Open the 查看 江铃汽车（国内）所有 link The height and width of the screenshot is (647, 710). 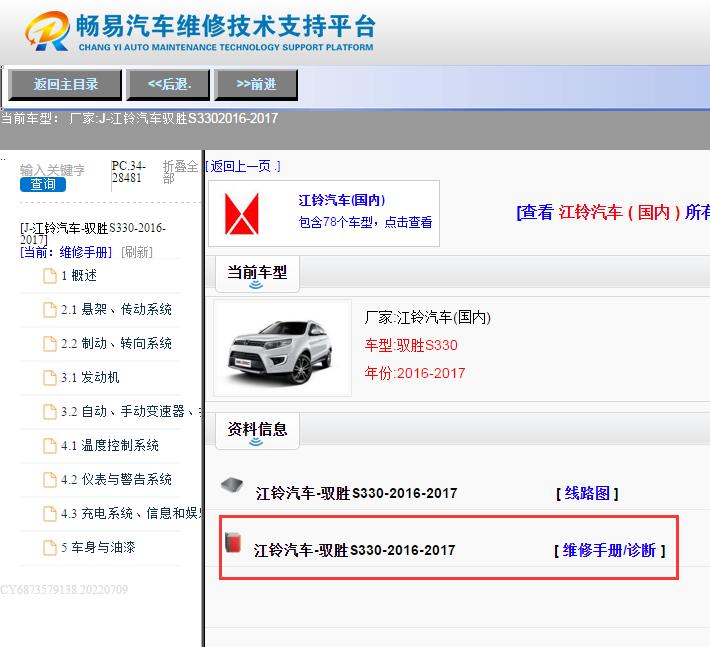[613, 212]
